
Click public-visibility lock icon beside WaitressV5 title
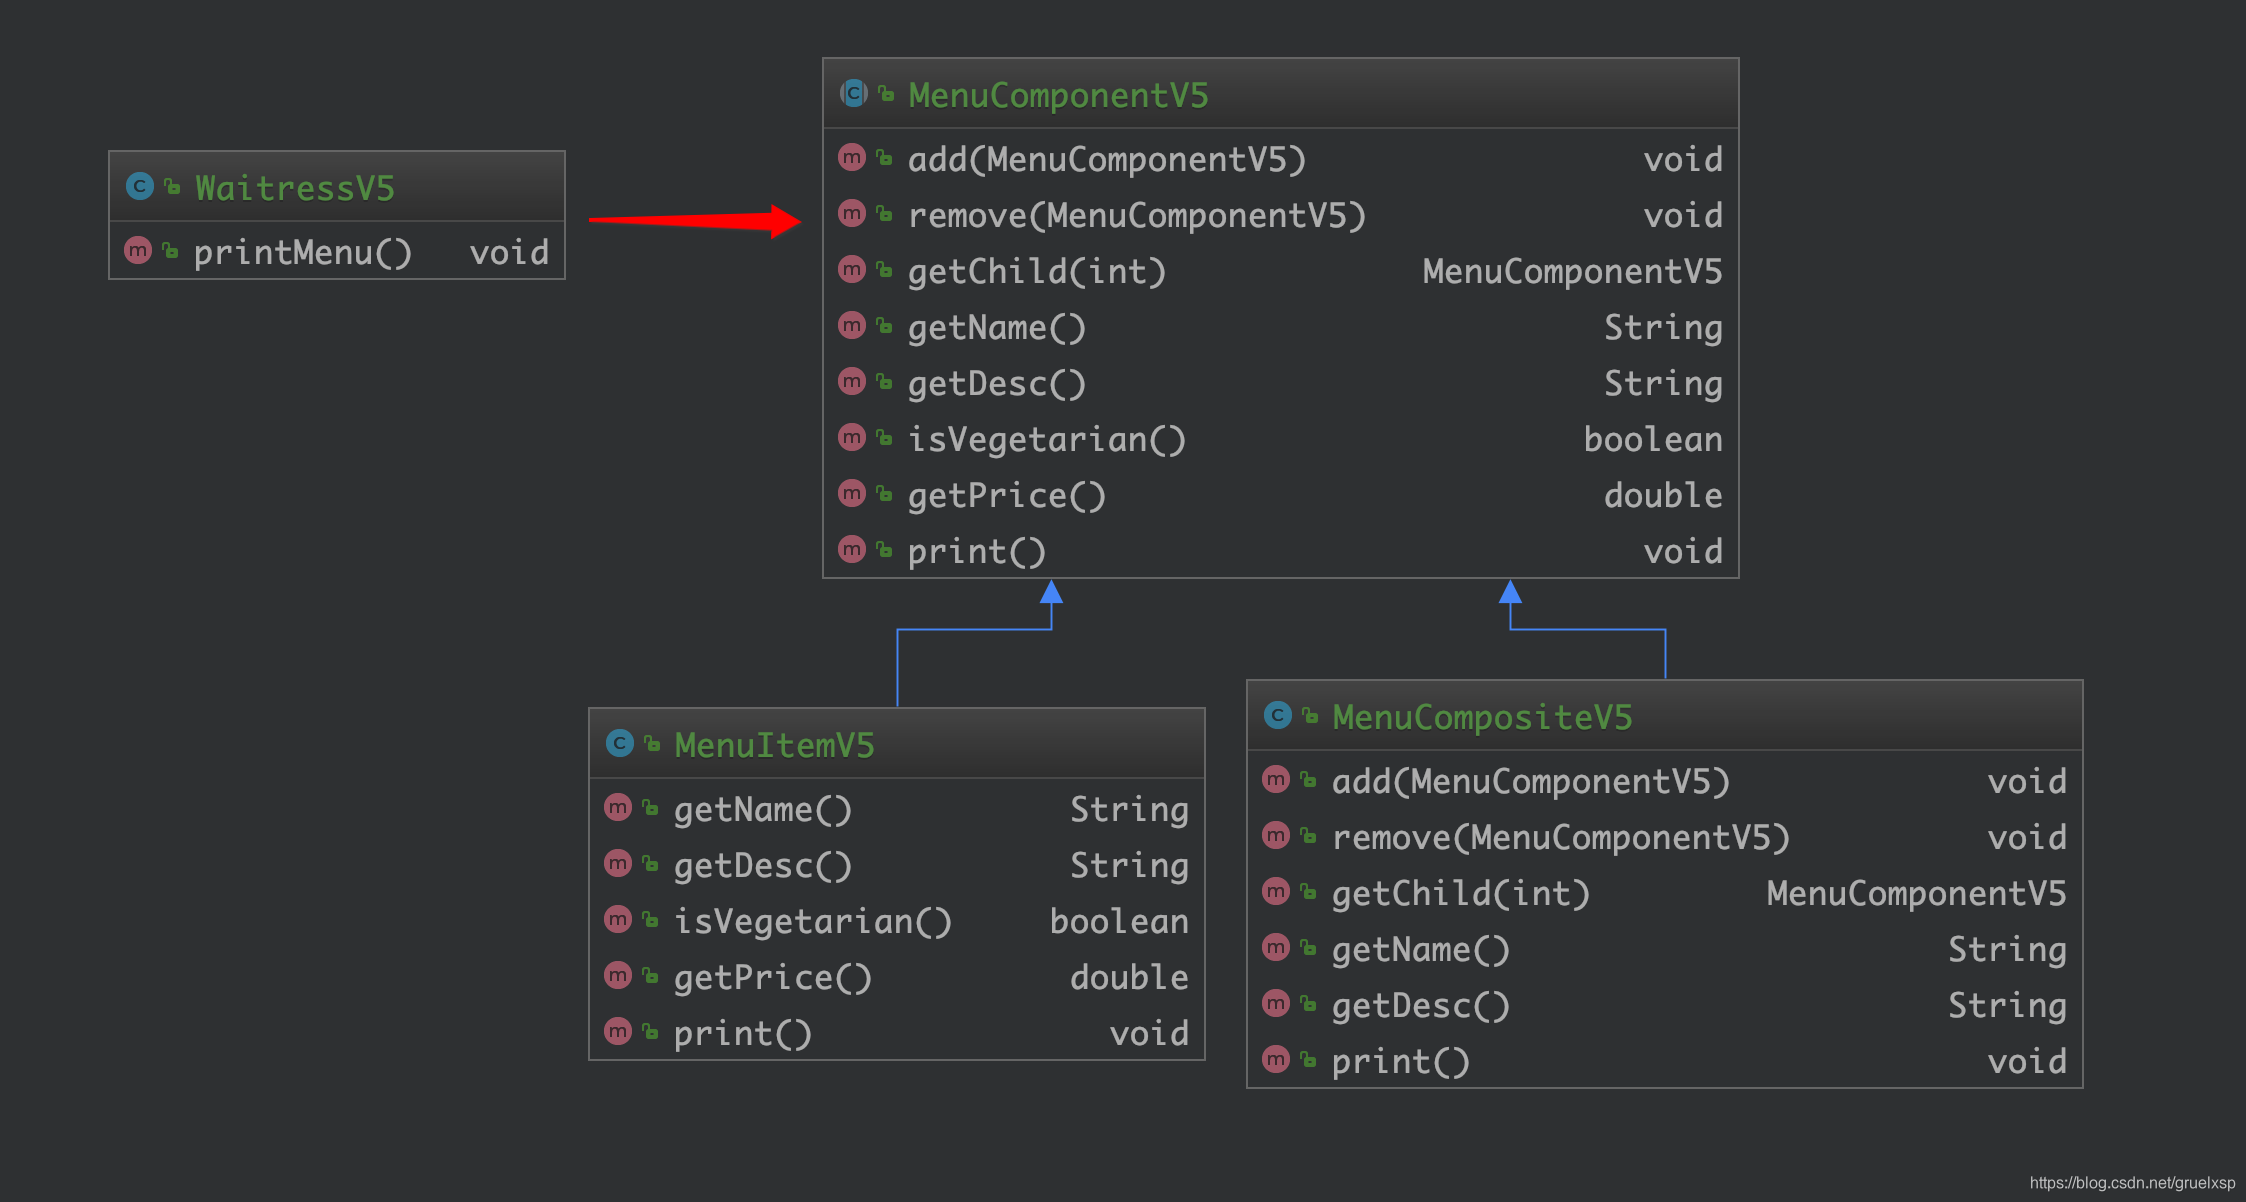tap(173, 186)
